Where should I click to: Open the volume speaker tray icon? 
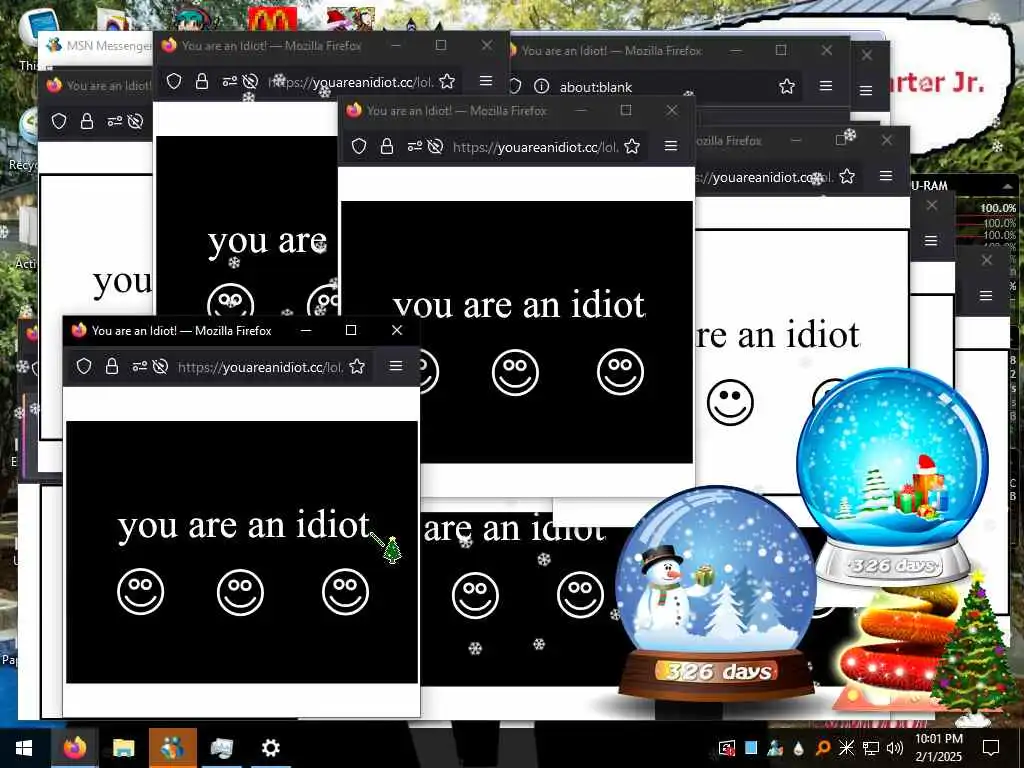895,748
